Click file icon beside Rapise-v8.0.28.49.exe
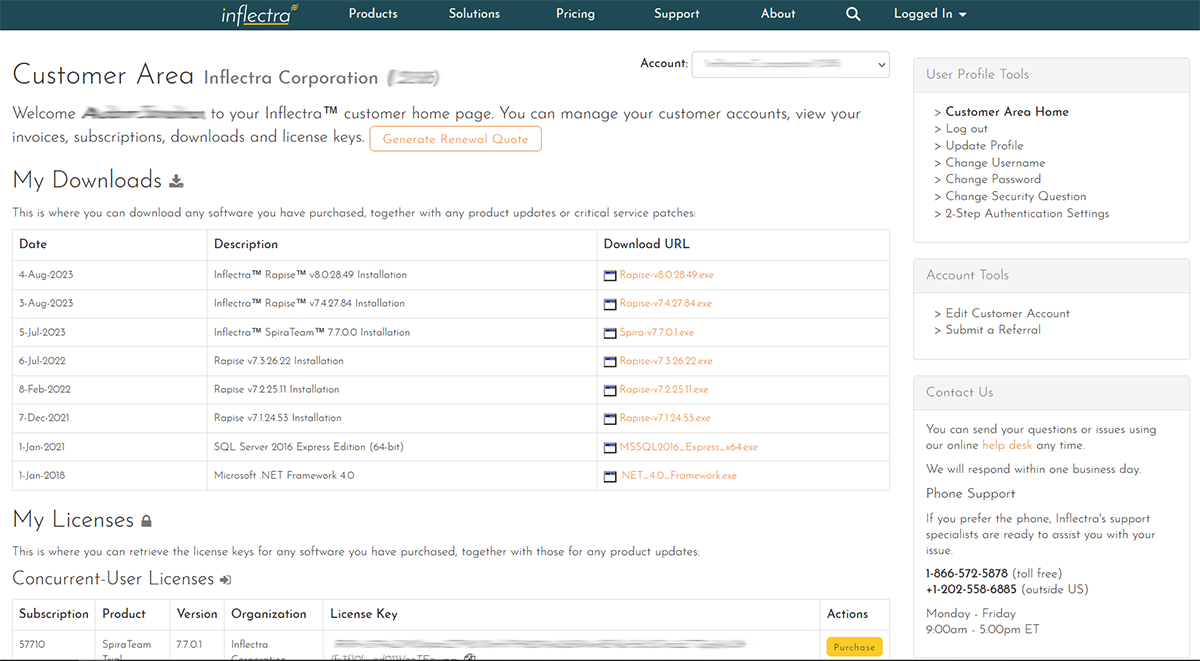The width and height of the screenshot is (1200, 661). click(610, 275)
